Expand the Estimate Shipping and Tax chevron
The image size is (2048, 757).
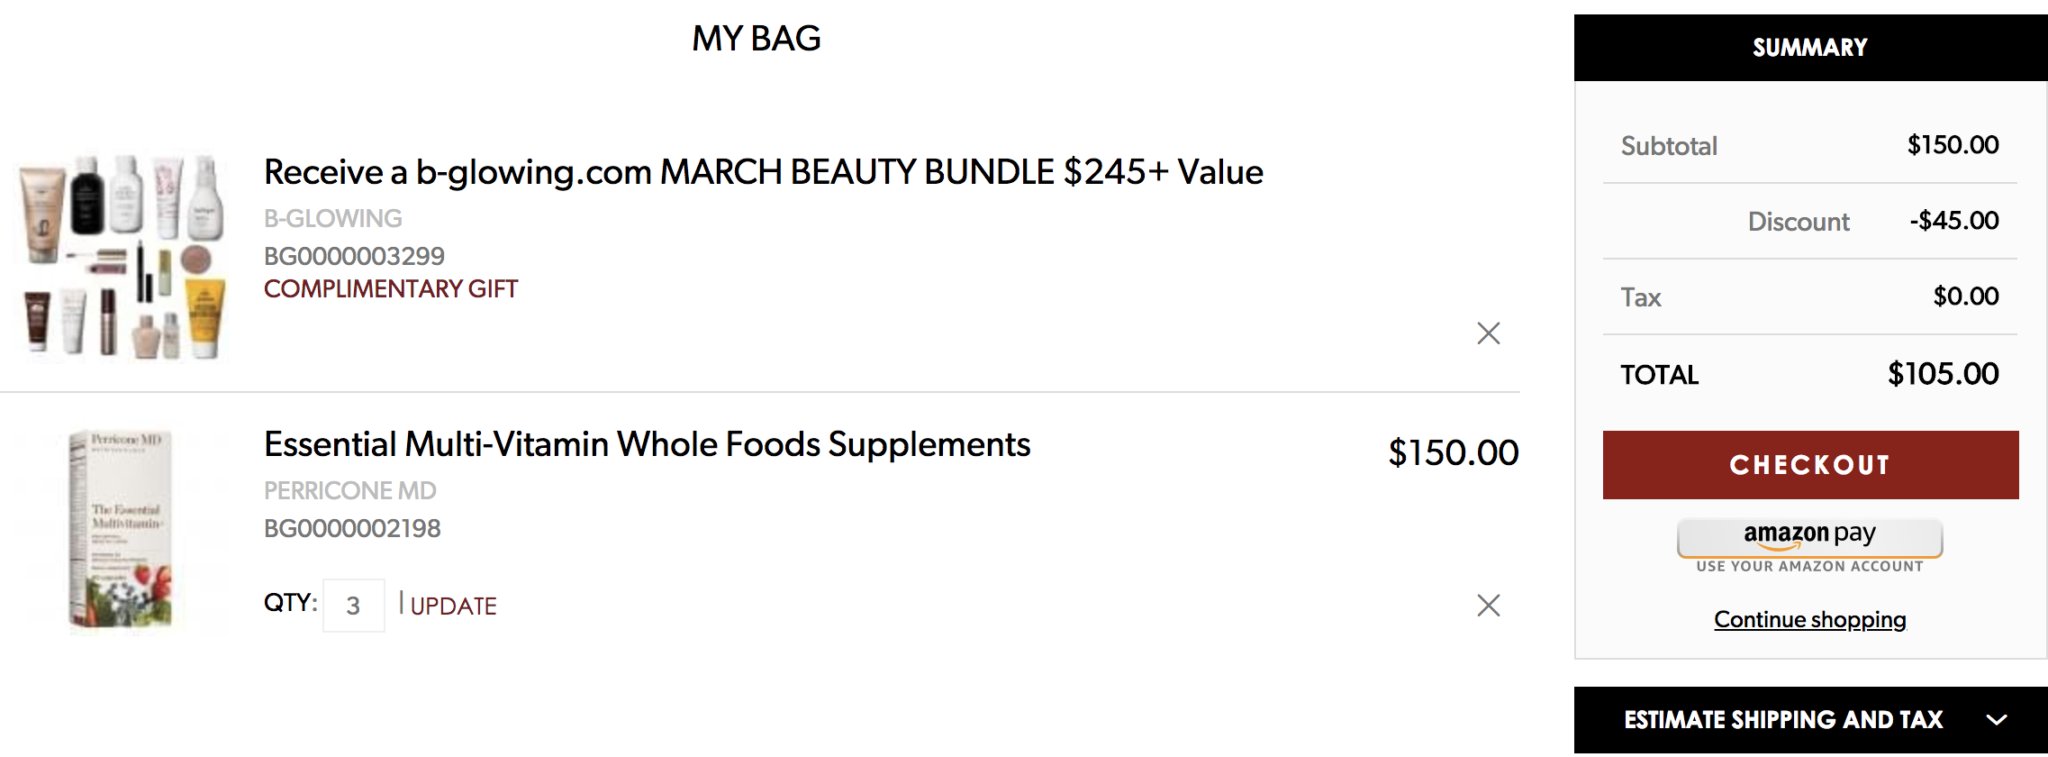coord(1996,720)
